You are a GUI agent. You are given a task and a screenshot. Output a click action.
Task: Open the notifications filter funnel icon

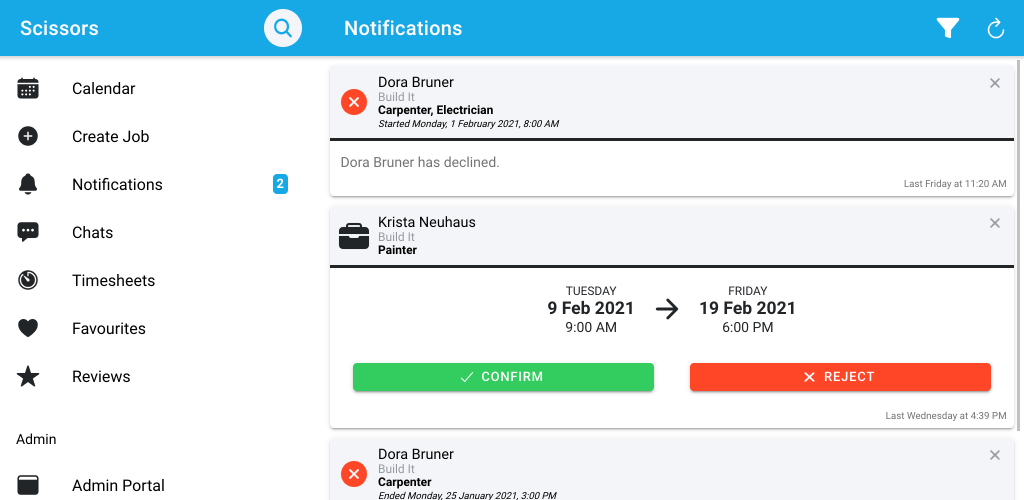[x=948, y=28]
